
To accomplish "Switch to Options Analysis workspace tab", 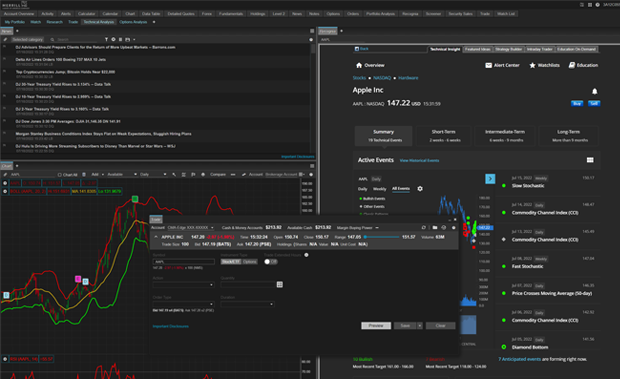I will pos(133,22).
